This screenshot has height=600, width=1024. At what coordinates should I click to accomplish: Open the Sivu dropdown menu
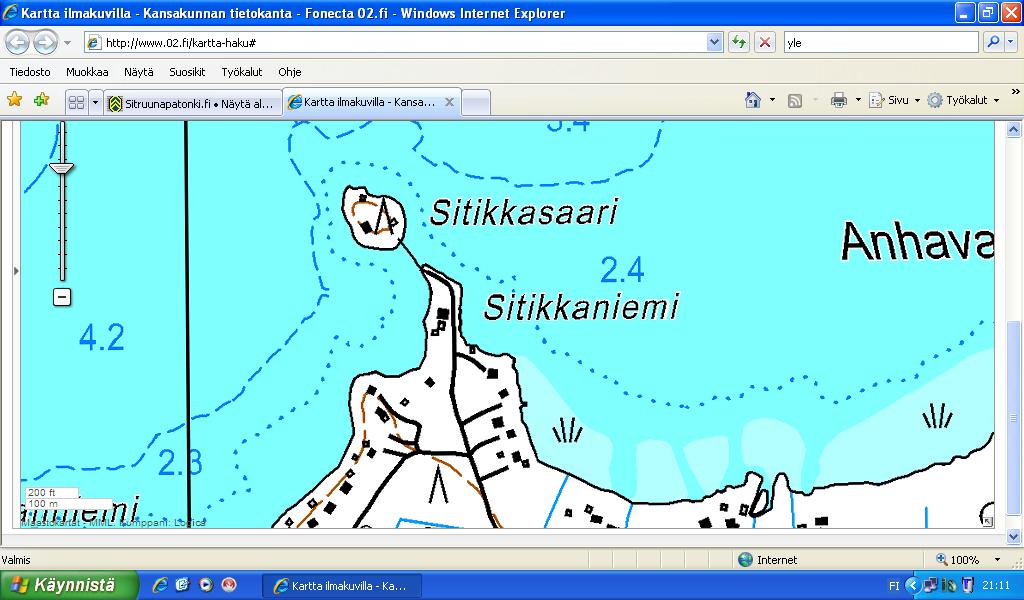click(895, 100)
